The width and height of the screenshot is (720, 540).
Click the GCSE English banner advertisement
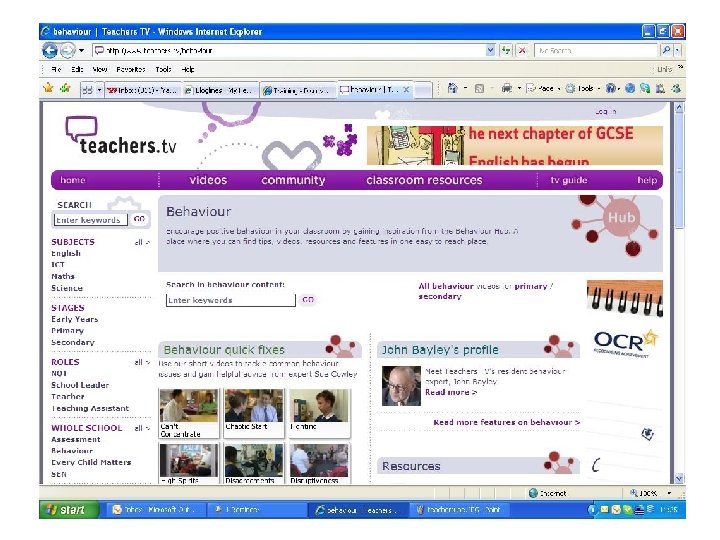pos(515,145)
